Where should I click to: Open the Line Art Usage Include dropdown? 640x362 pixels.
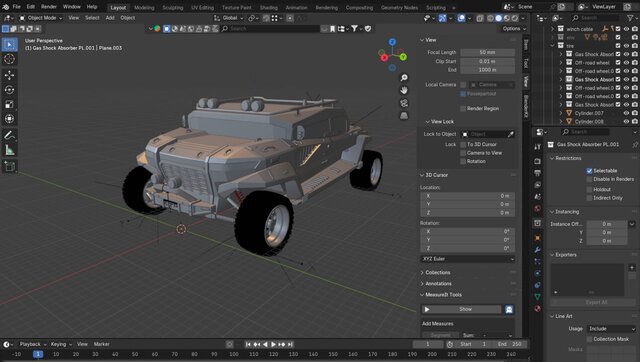point(611,329)
